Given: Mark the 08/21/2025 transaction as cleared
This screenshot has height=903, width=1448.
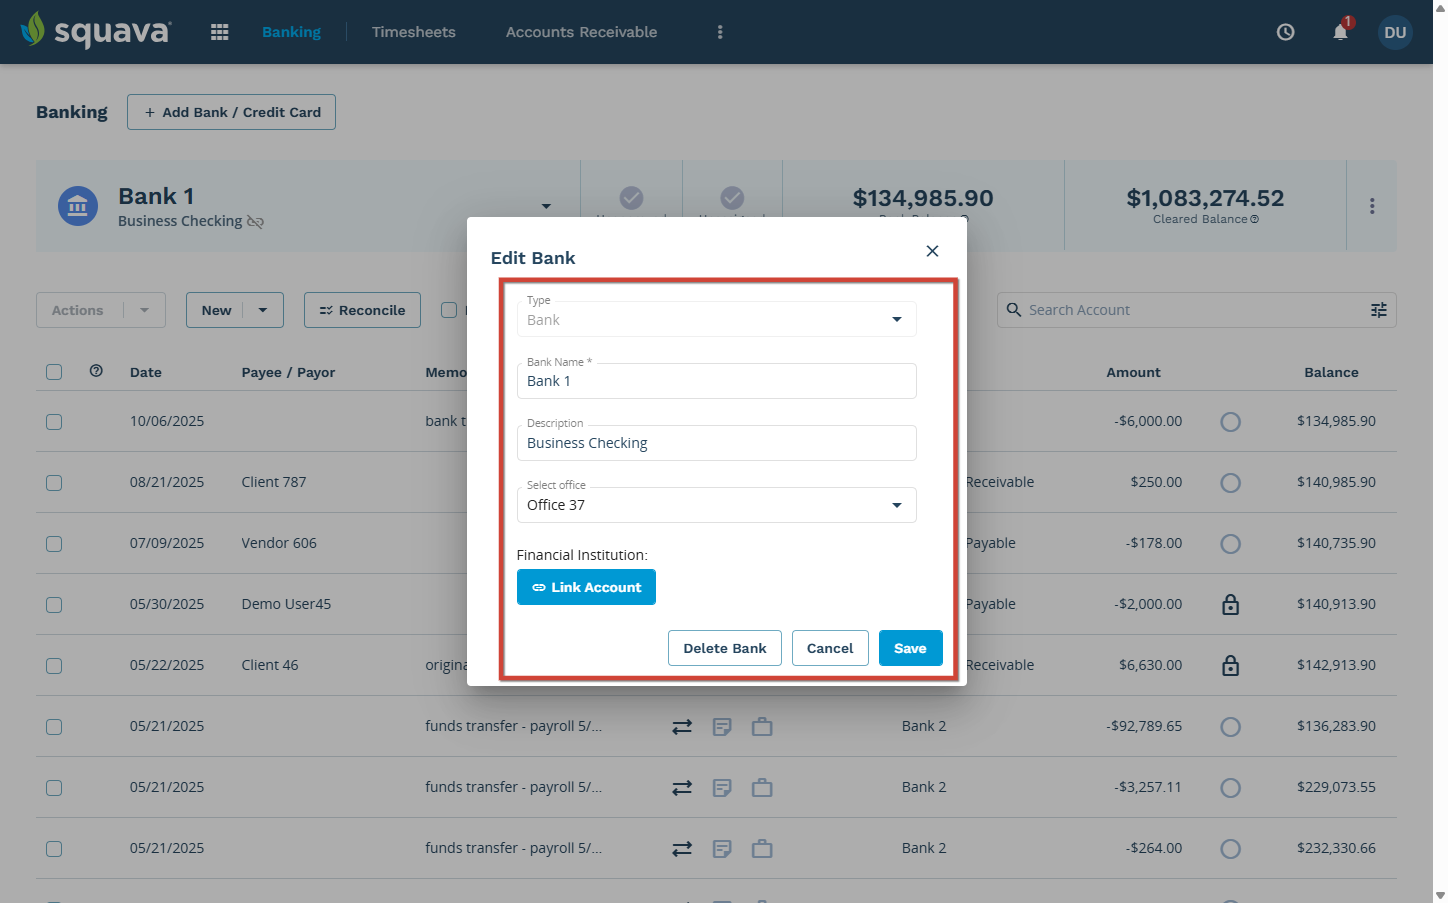Looking at the screenshot, I should coord(1231,483).
